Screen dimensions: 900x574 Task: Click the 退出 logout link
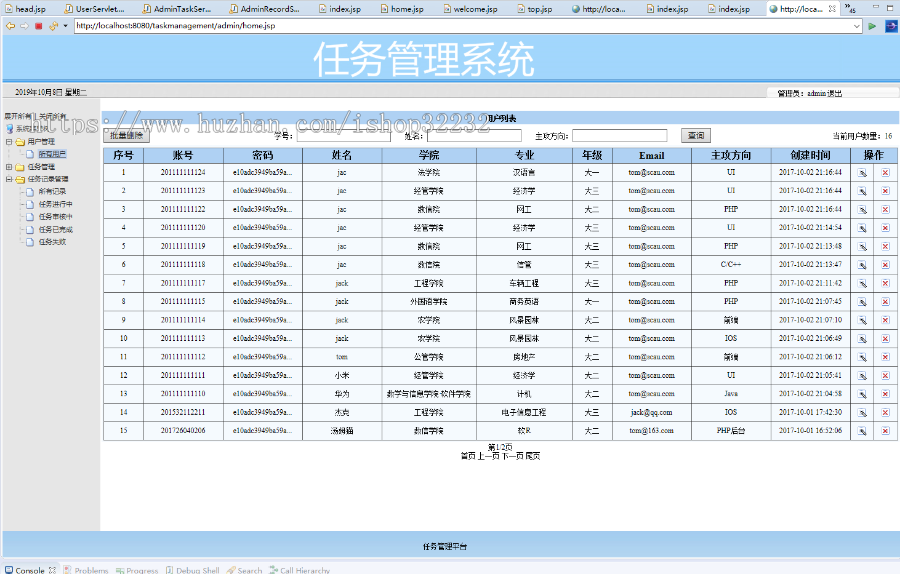click(835, 93)
